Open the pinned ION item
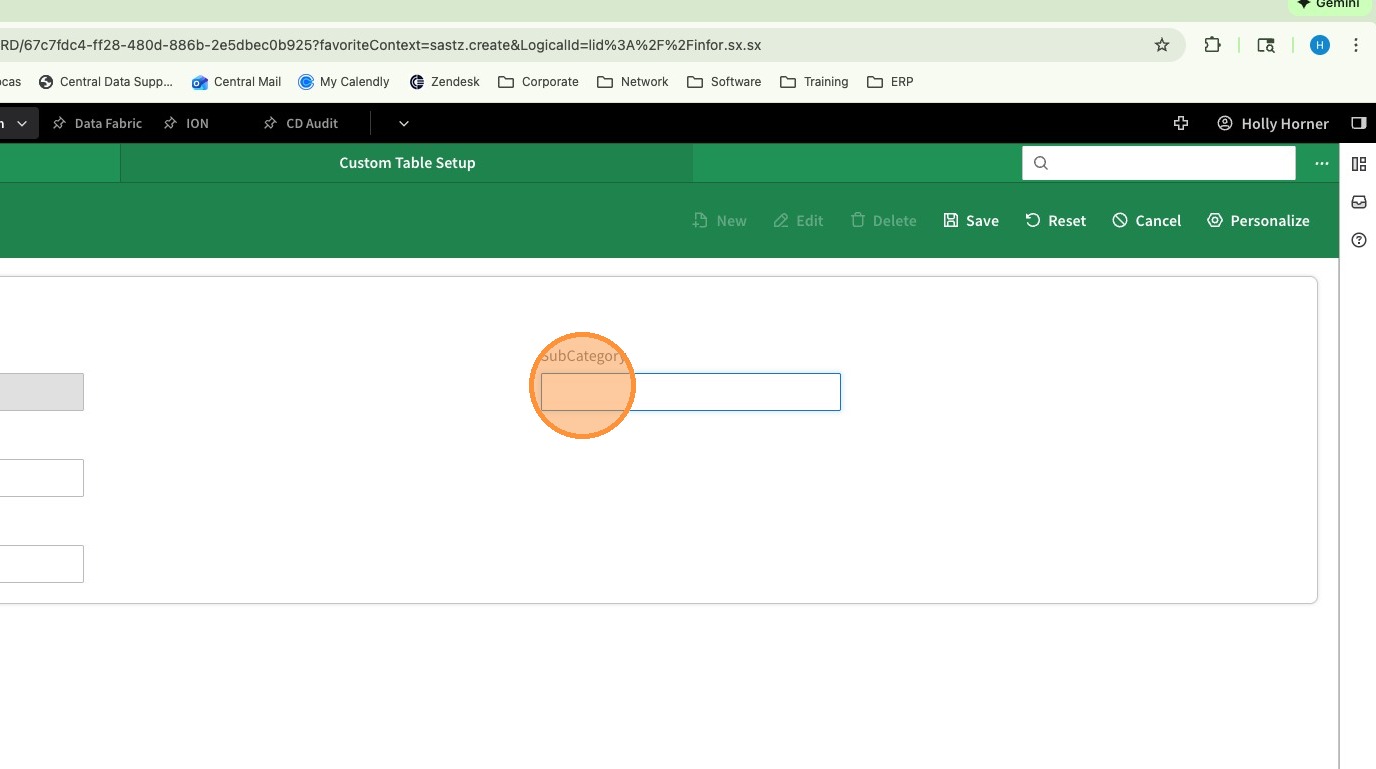Screen dimensions: 1376x769 pyautogui.click(x=186, y=123)
